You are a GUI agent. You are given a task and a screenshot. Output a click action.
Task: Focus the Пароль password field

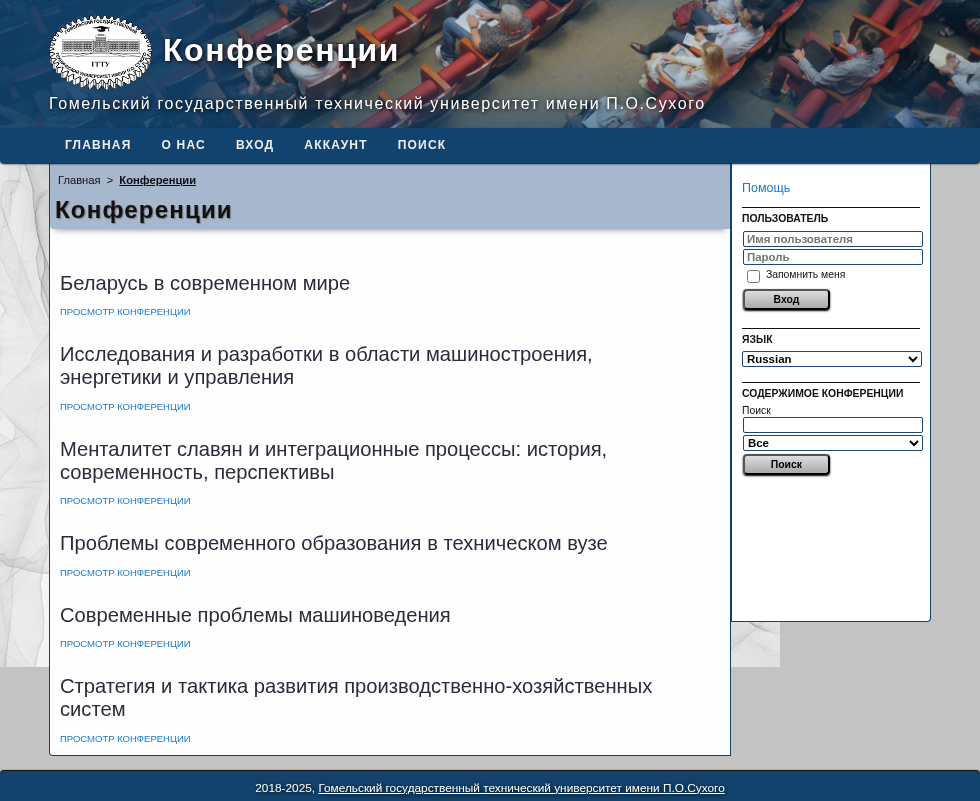point(832,257)
